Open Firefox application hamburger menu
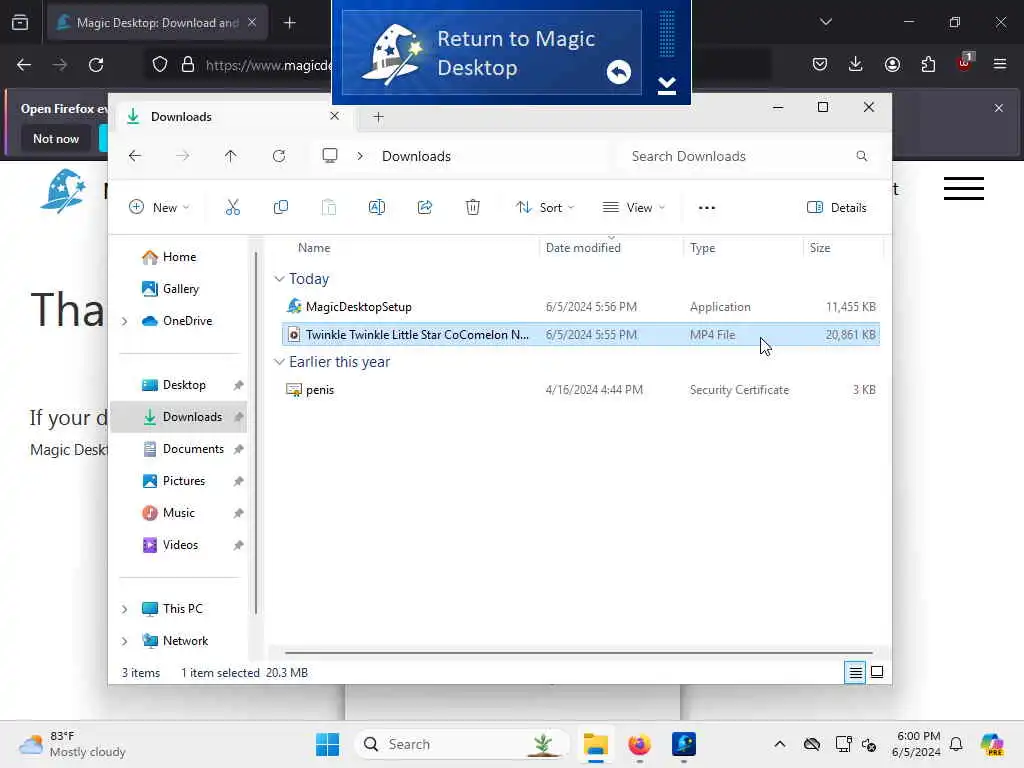Screen dimensions: 1024x768 click(x=1000, y=64)
